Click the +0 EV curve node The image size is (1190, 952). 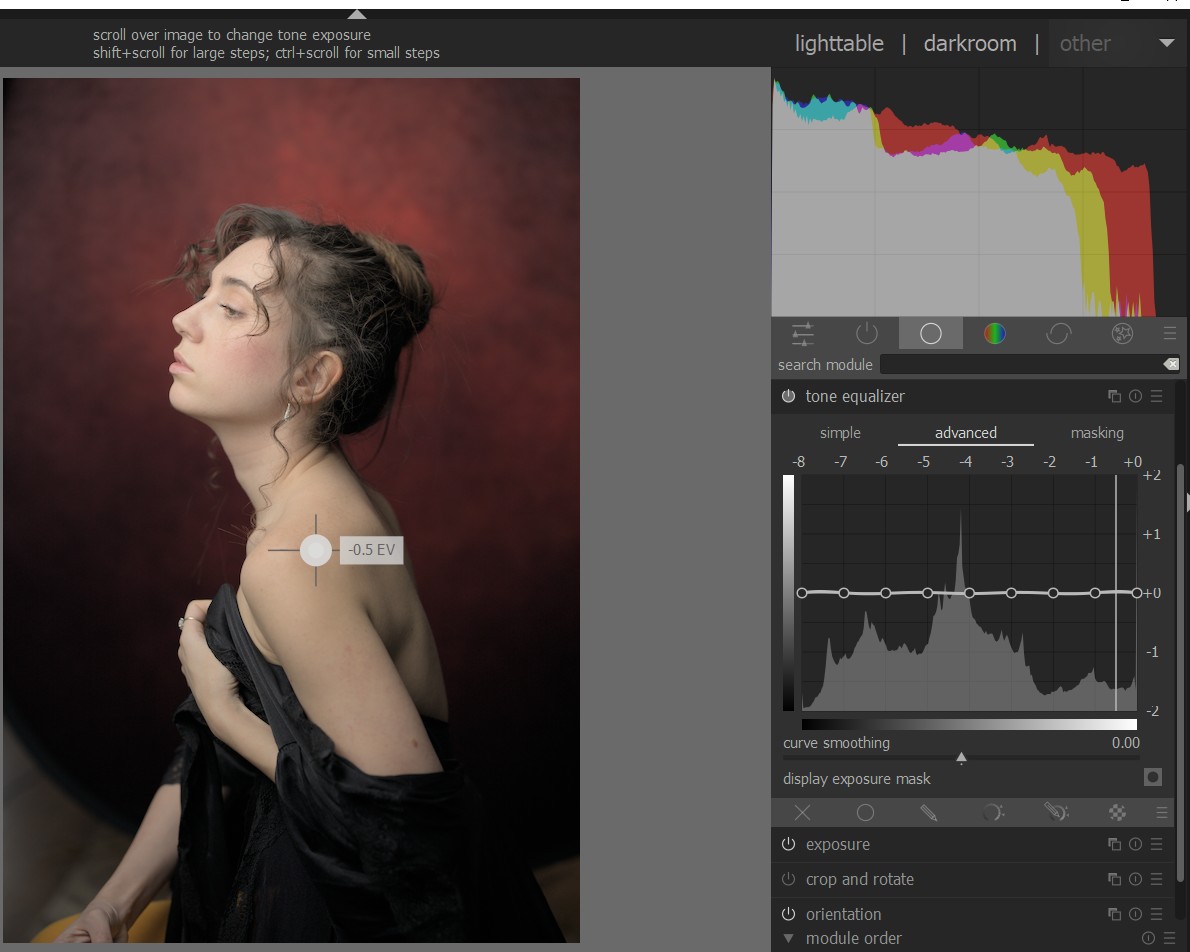click(1136, 593)
